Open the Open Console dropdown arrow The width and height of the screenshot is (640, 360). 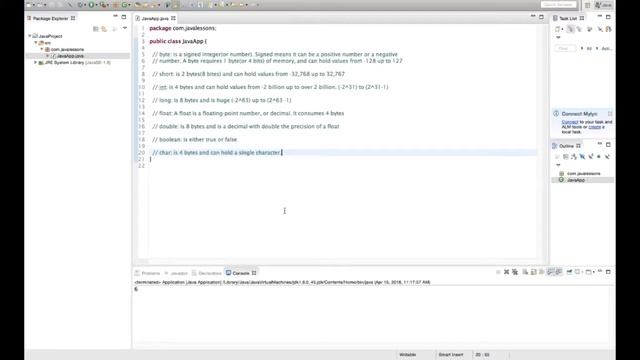pos(593,272)
